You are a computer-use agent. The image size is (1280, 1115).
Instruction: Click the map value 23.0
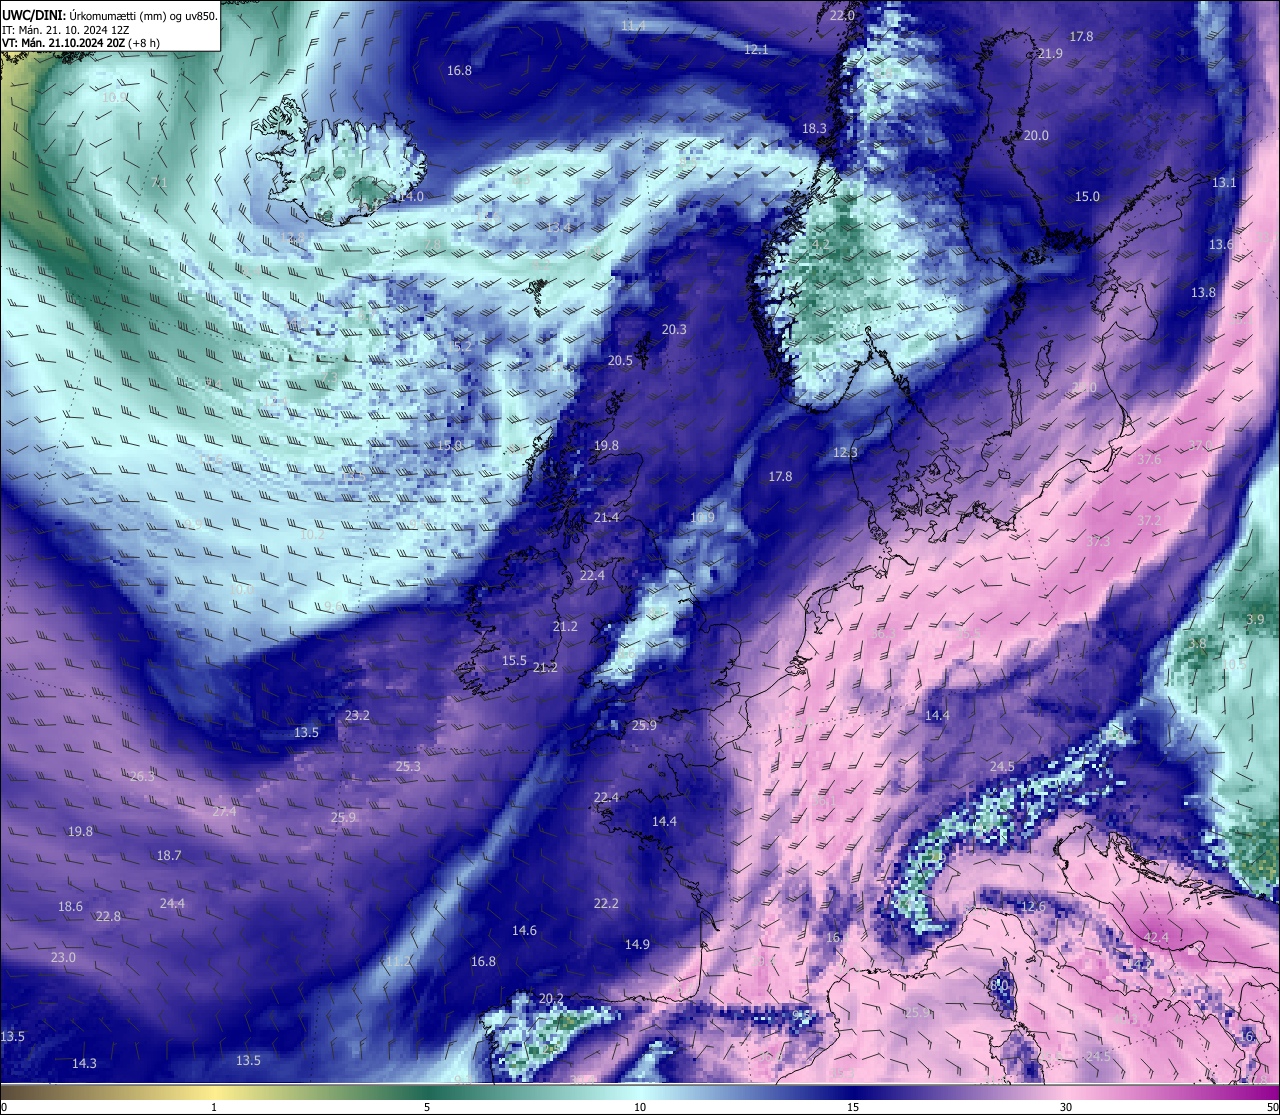(x=63, y=958)
